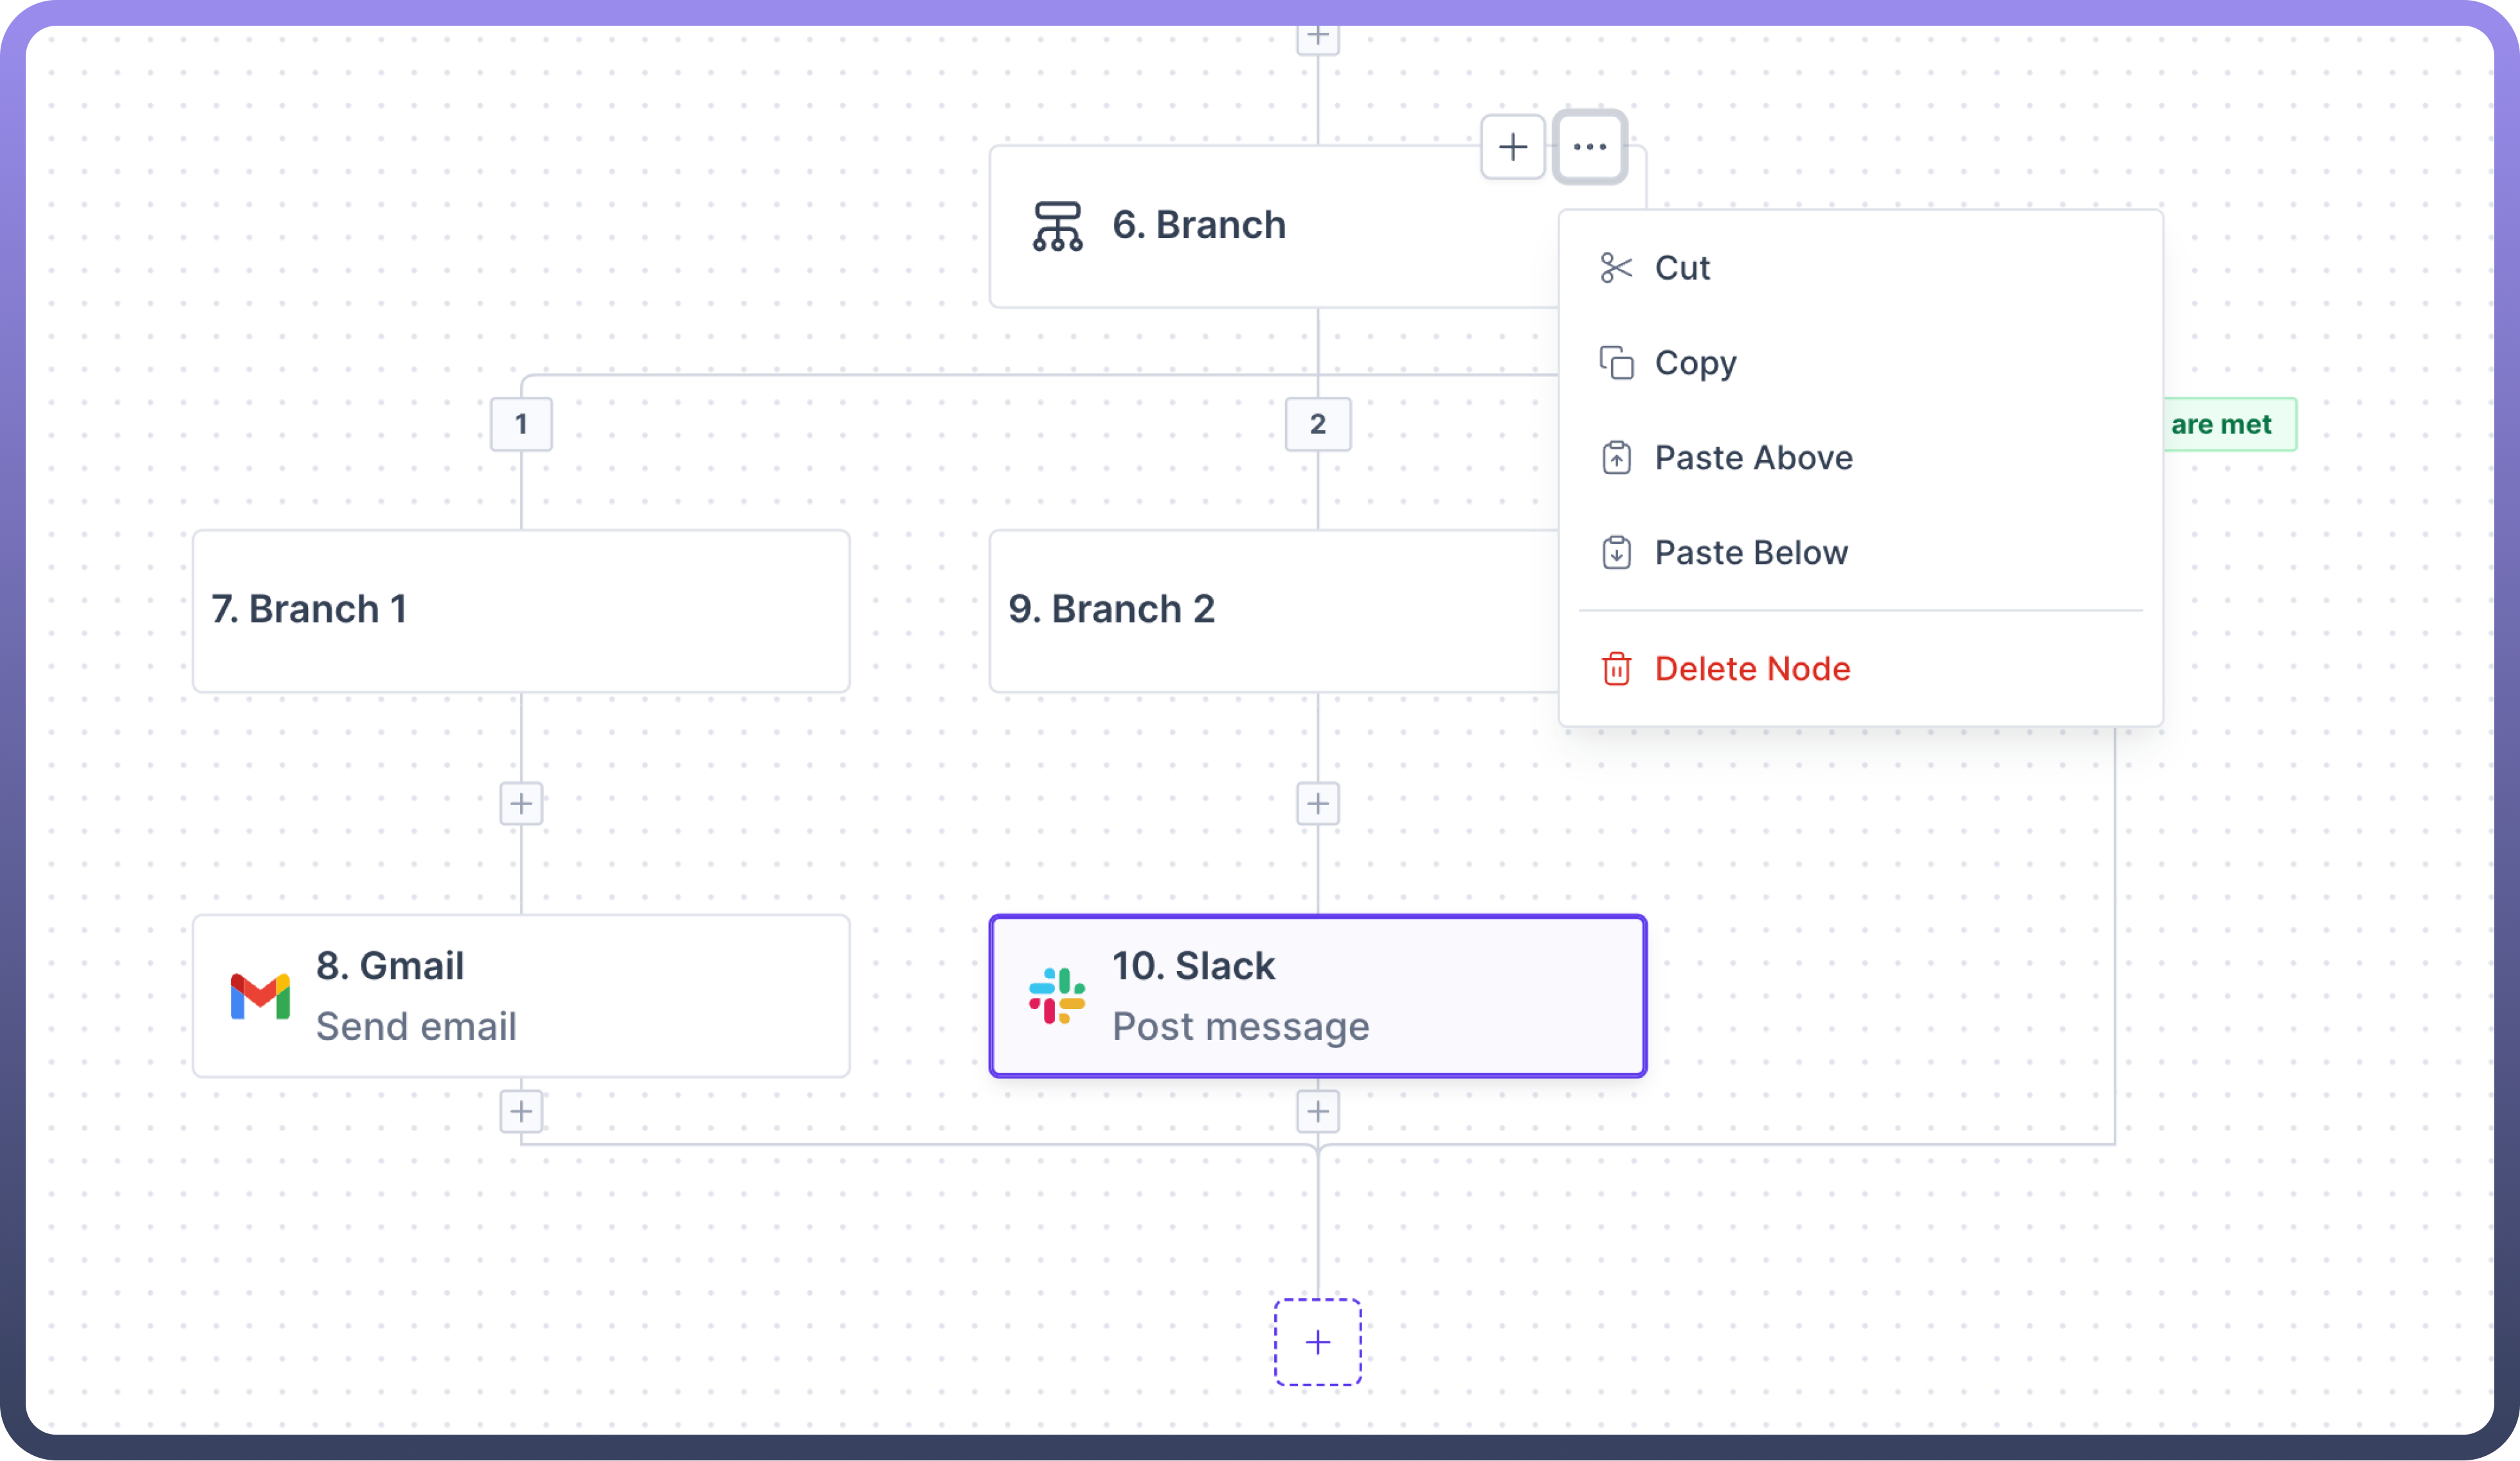Select the 9. Branch 2 node
The width and height of the screenshot is (2520, 1461).
pyautogui.click(x=1270, y=611)
